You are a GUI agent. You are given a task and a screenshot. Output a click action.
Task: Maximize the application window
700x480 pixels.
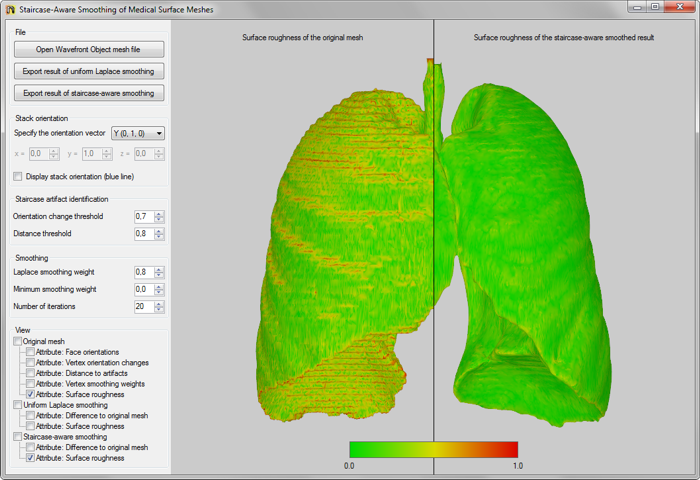(x=655, y=7)
